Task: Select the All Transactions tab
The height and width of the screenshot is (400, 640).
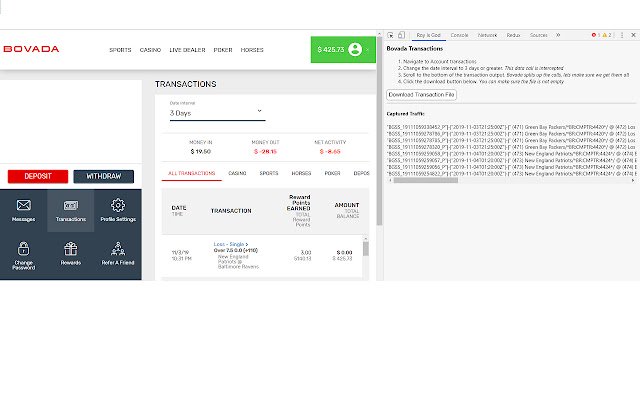Action: (191, 173)
